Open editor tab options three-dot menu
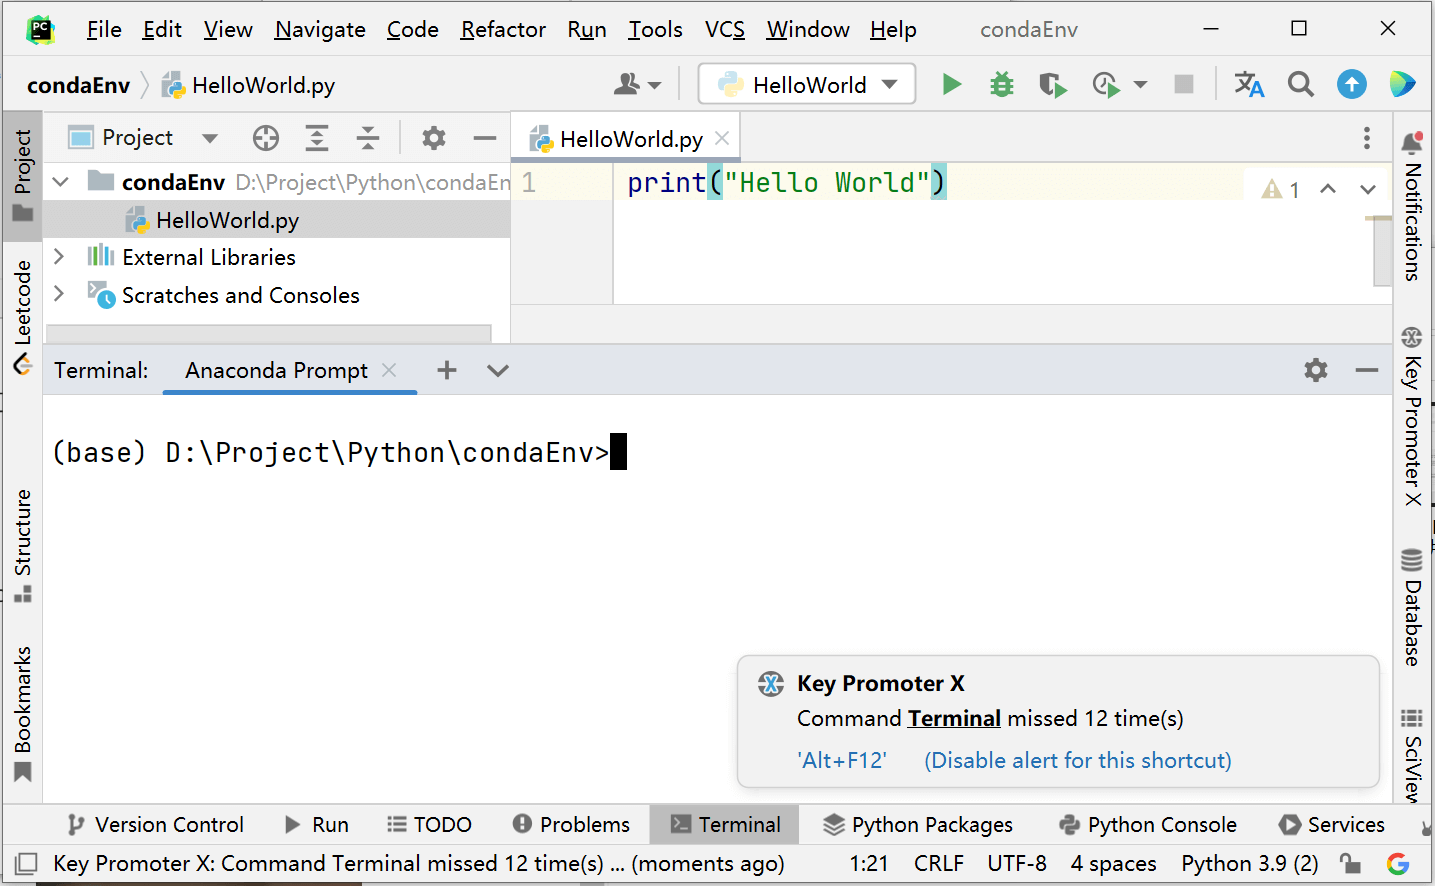 point(1366,138)
